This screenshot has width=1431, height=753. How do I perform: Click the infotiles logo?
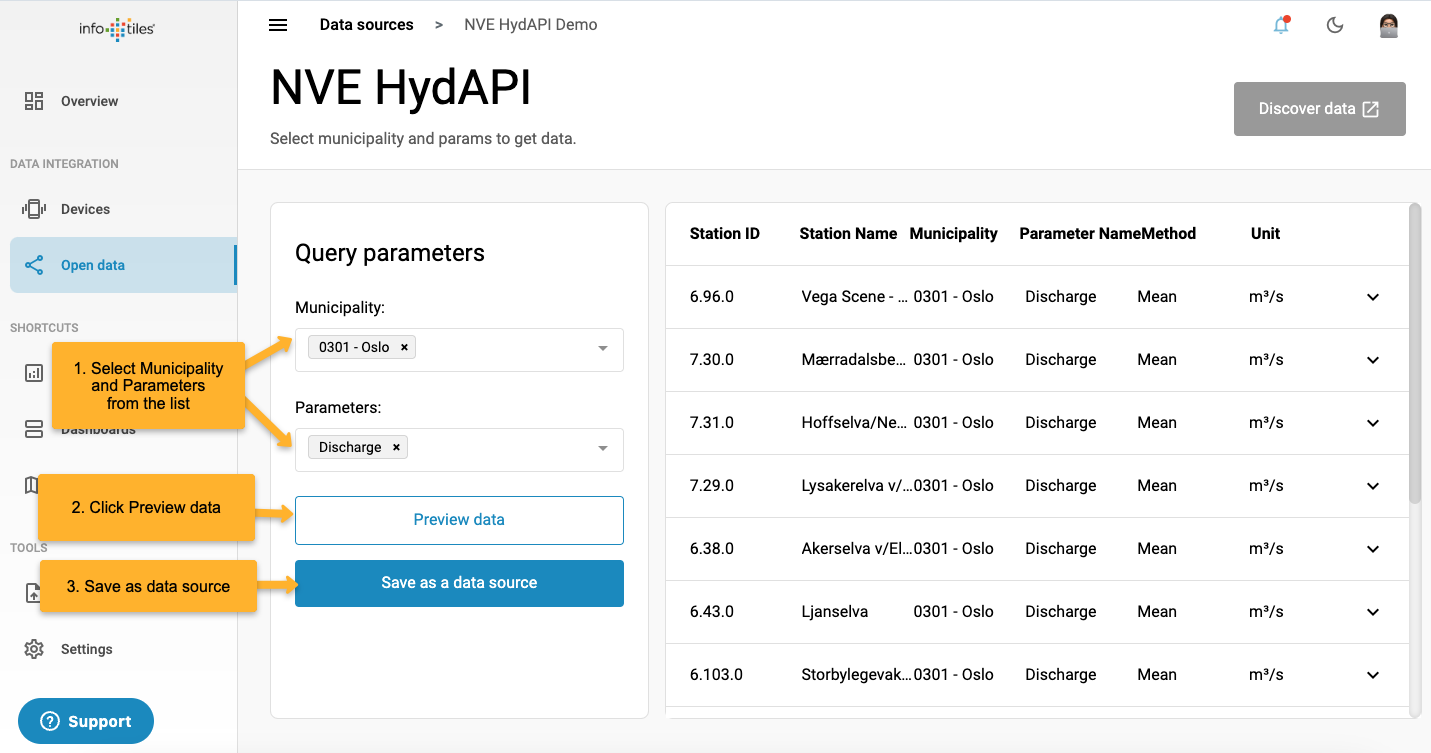pos(117,29)
